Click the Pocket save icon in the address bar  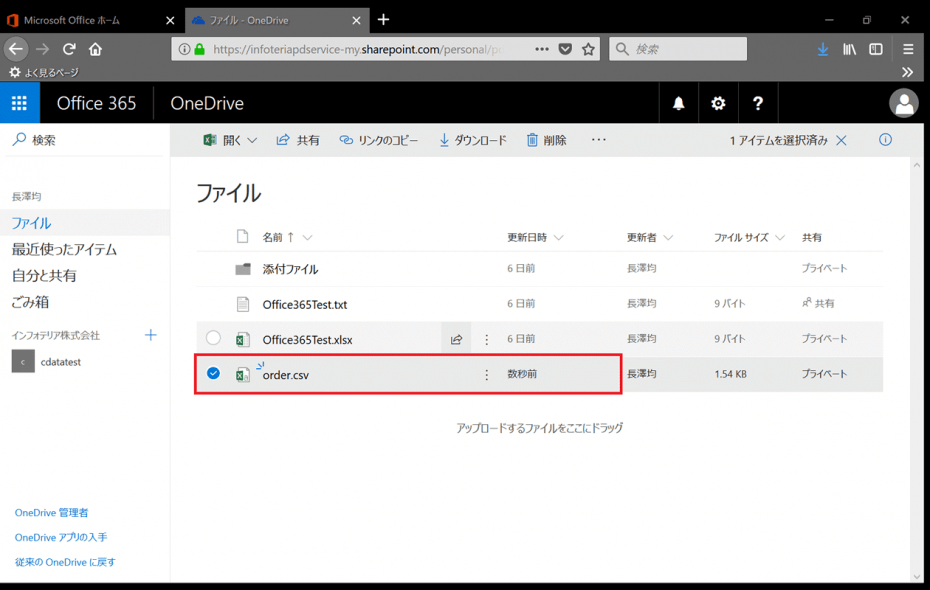pos(565,49)
